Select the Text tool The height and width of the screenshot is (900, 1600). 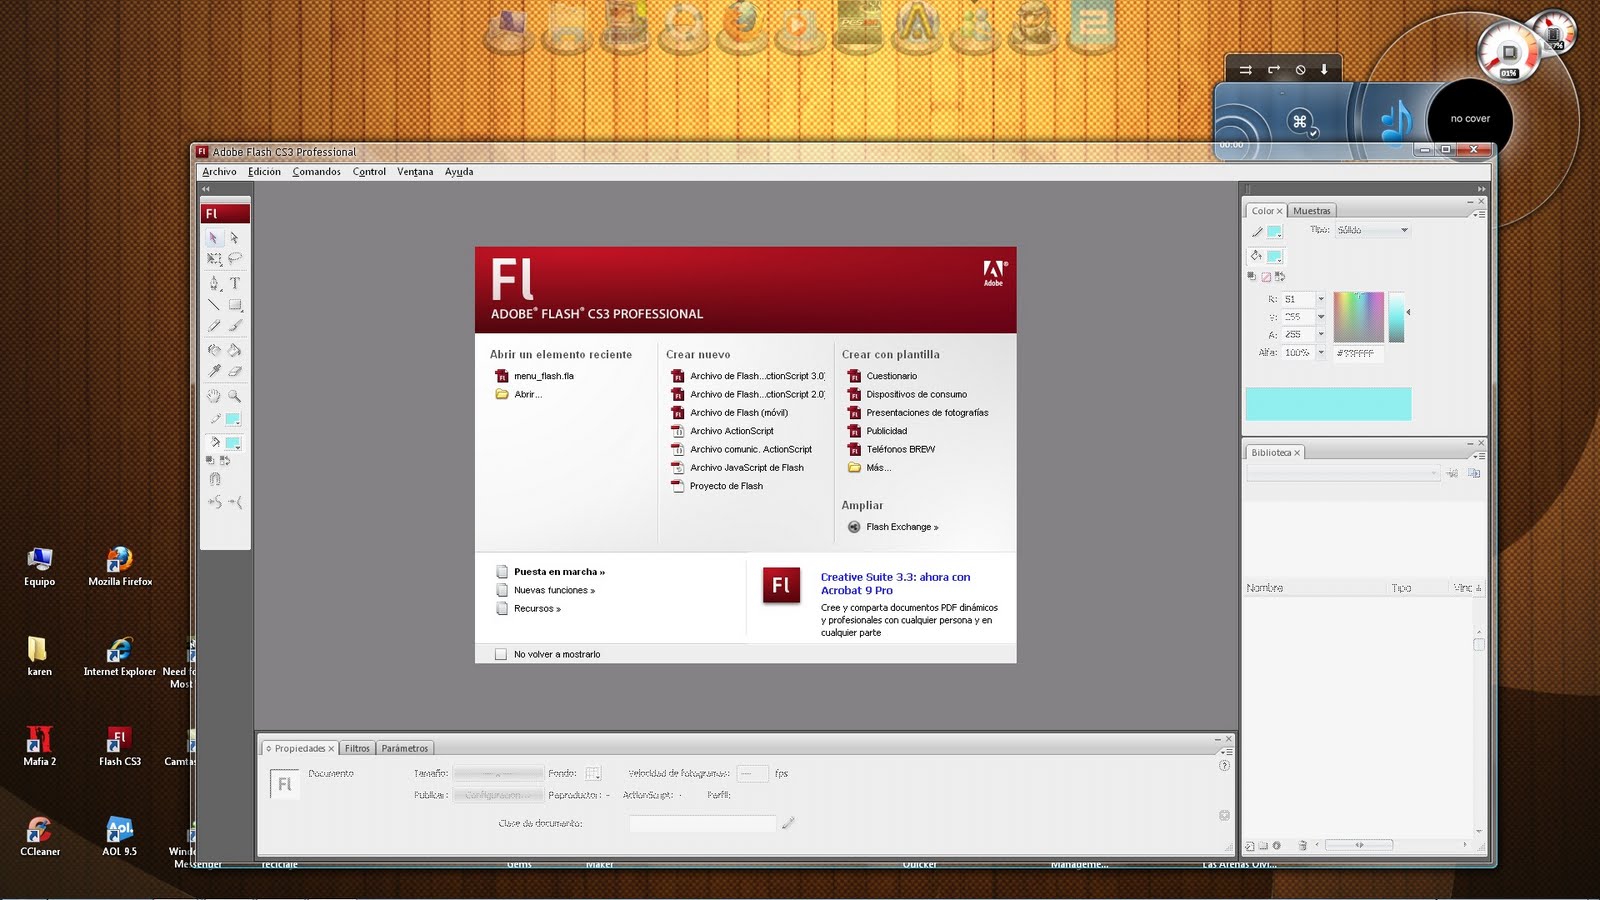pos(234,283)
